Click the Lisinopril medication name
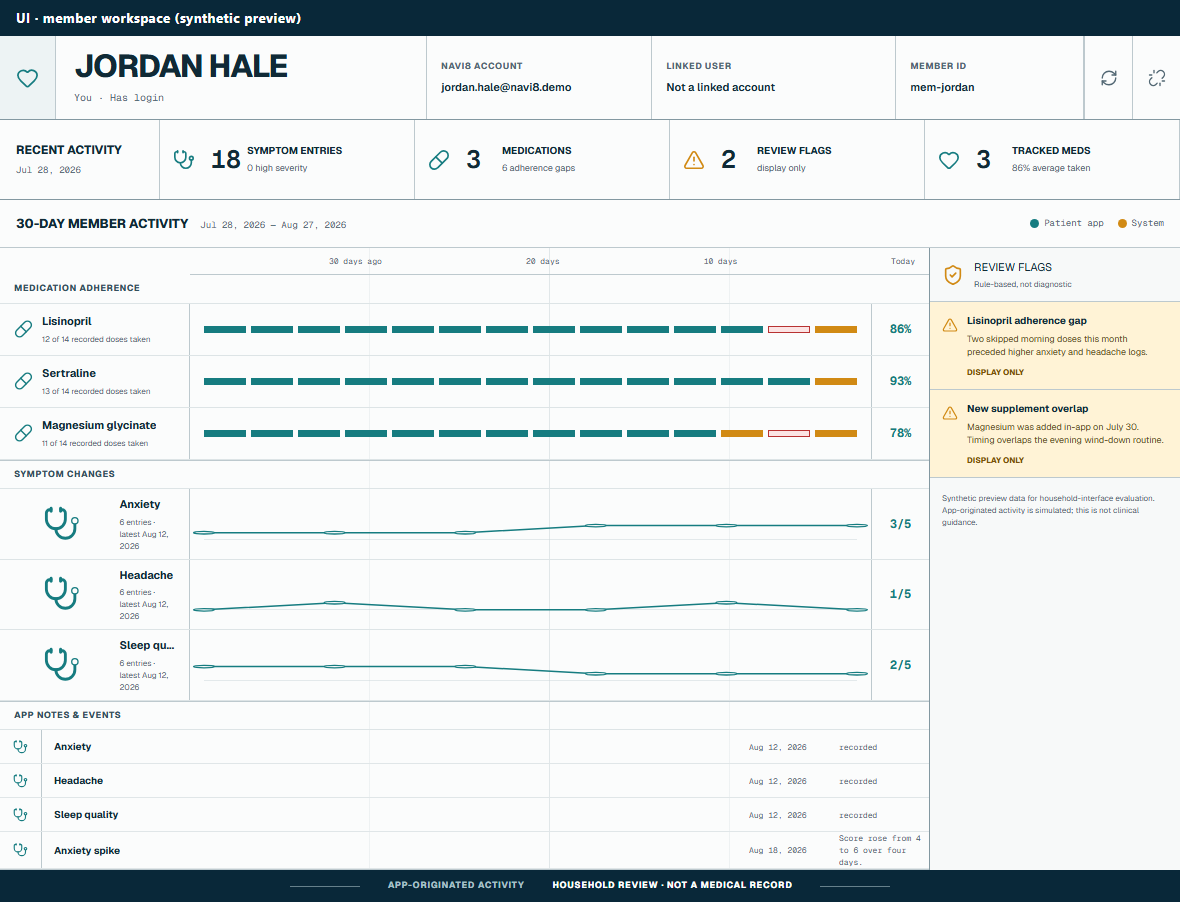Screen dimensions: 1180x902 click(67, 321)
